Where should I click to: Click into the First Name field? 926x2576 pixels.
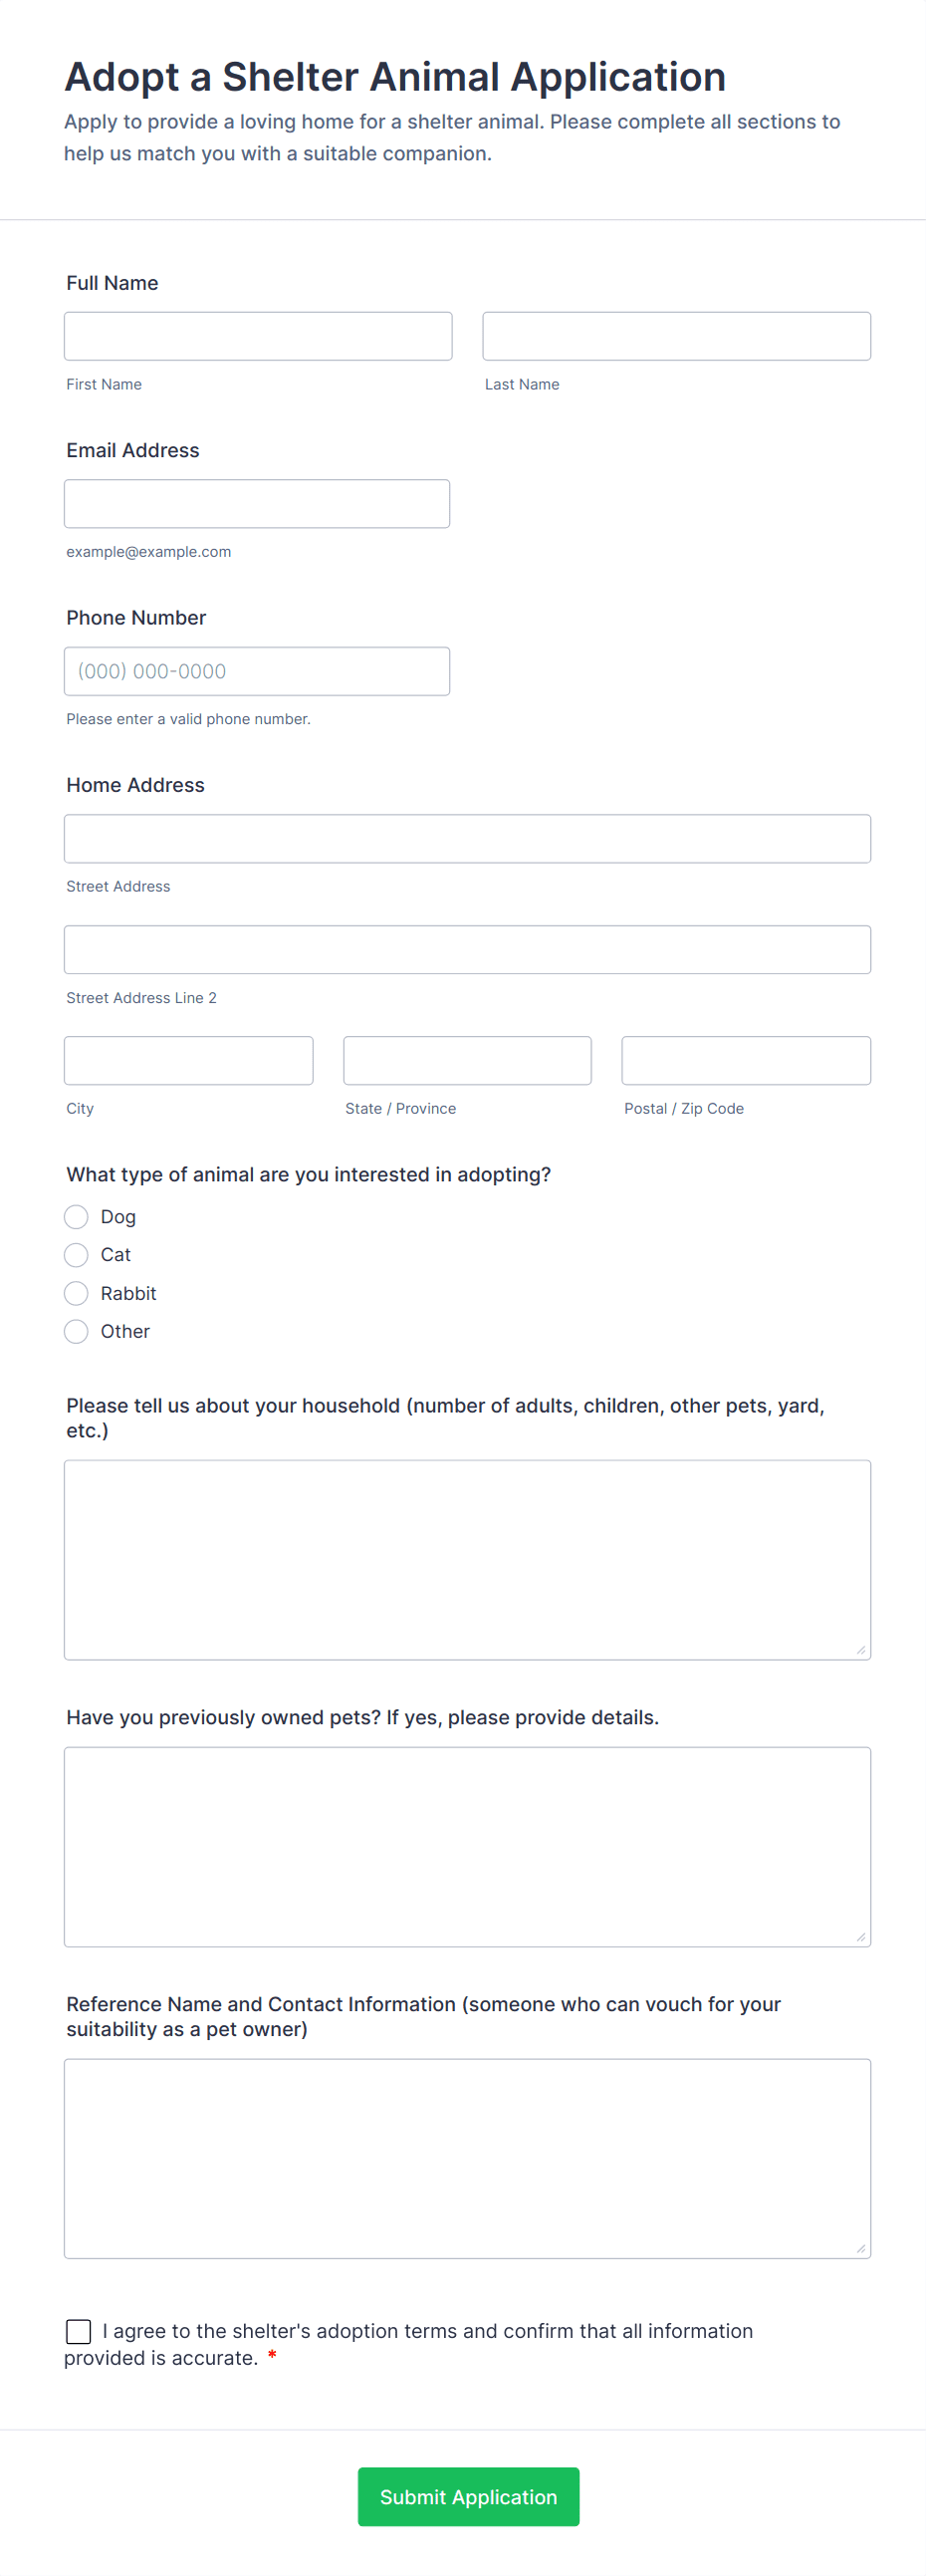tap(257, 336)
